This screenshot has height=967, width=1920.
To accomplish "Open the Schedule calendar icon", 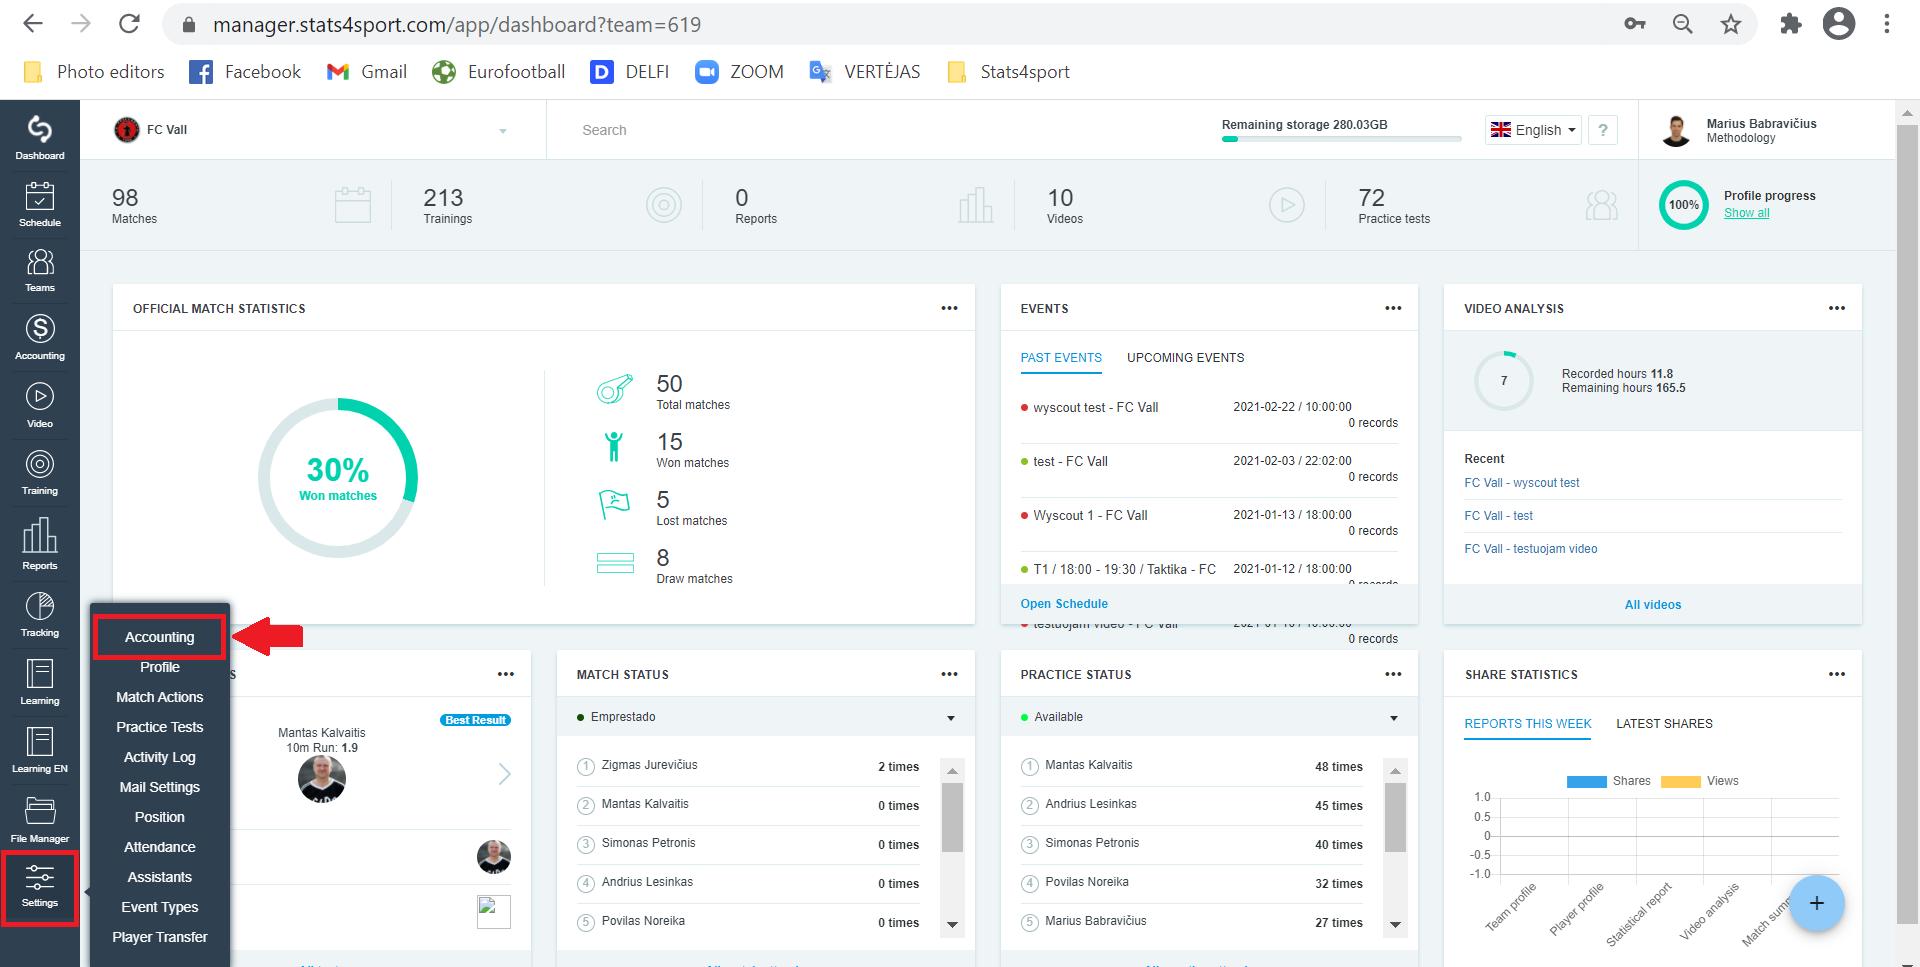I will tap(40, 204).
